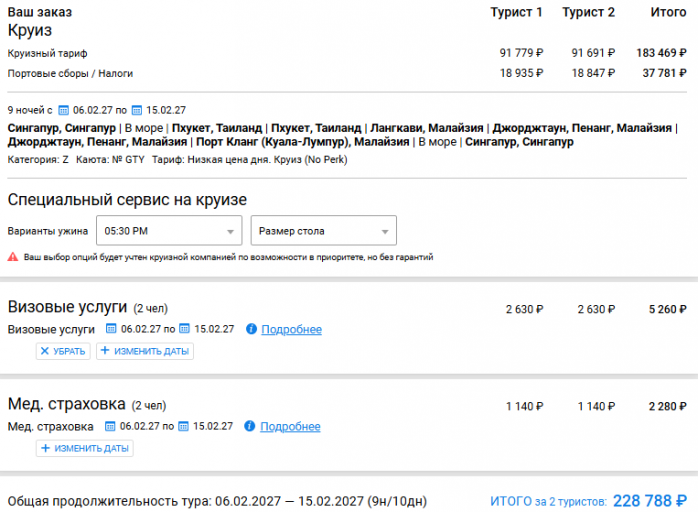Click the 'Портовые сборы / Налоги' row label
Screen dimensions: 698x512
point(70,73)
